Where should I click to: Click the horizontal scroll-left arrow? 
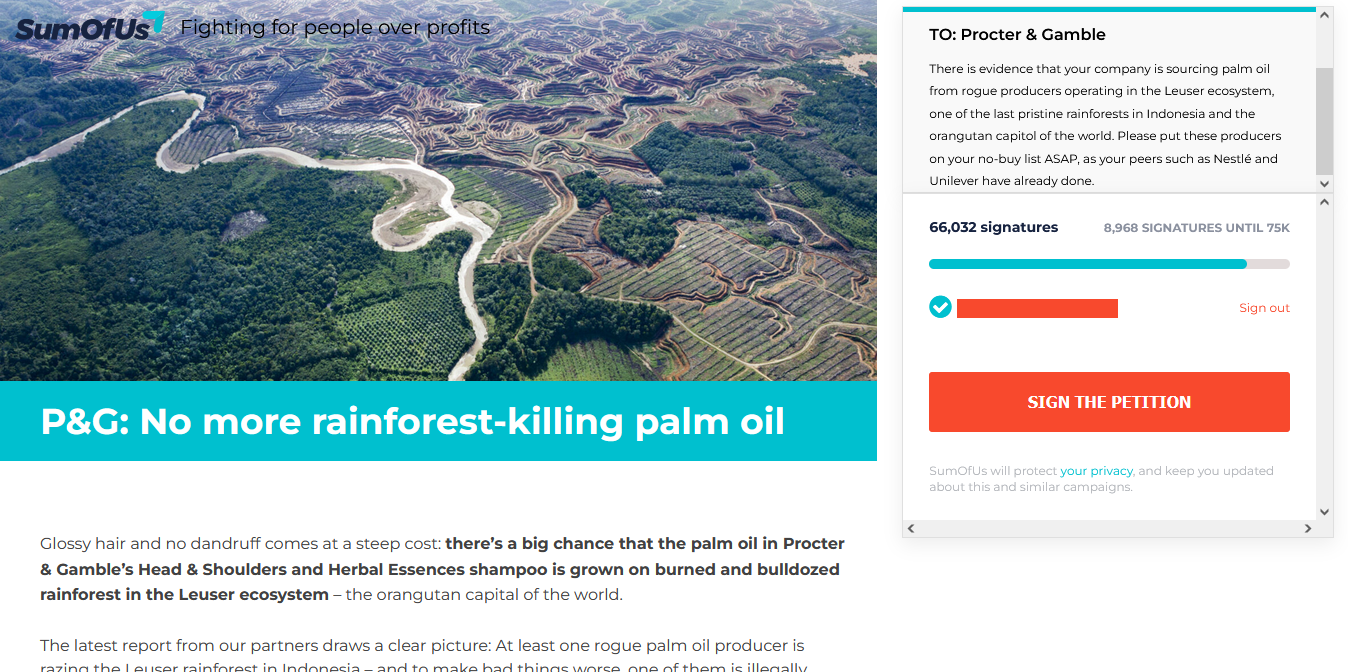(911, 528)
